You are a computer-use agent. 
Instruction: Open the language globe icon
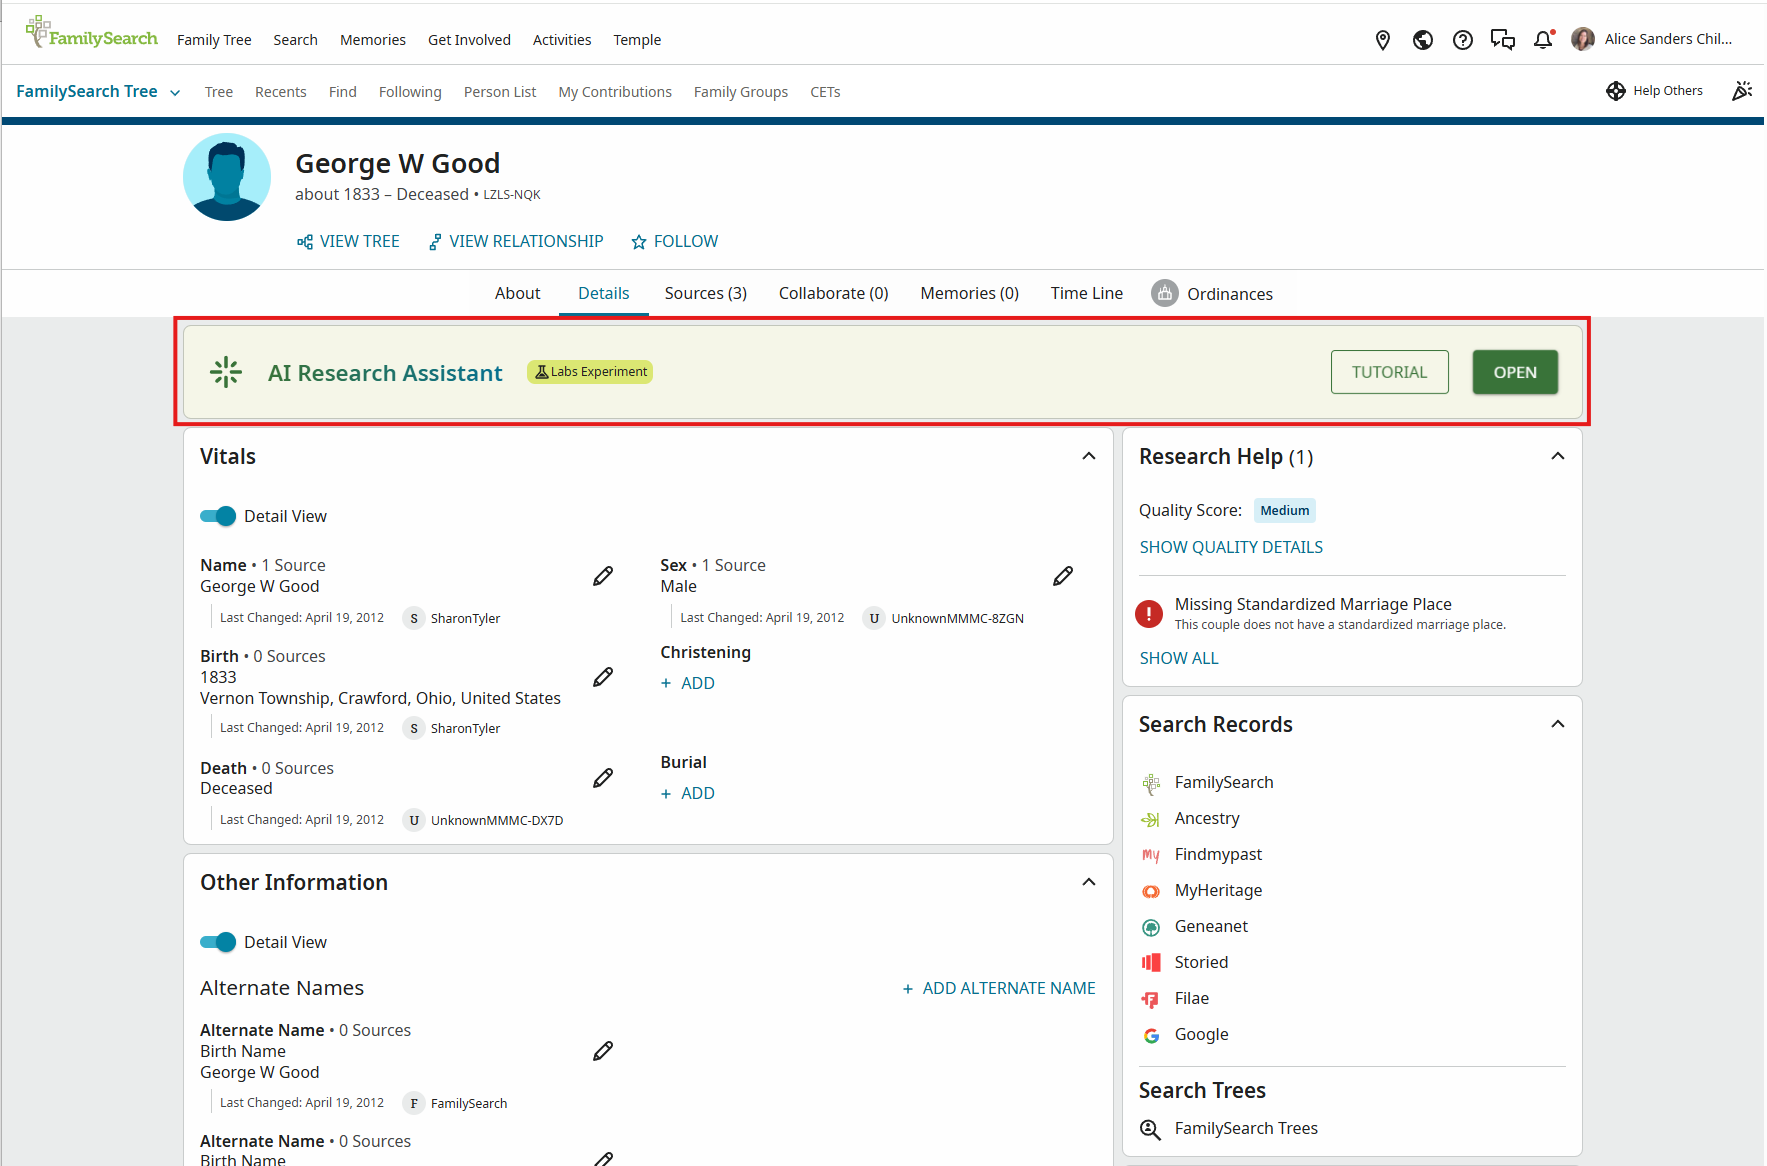pos(1423,40)
